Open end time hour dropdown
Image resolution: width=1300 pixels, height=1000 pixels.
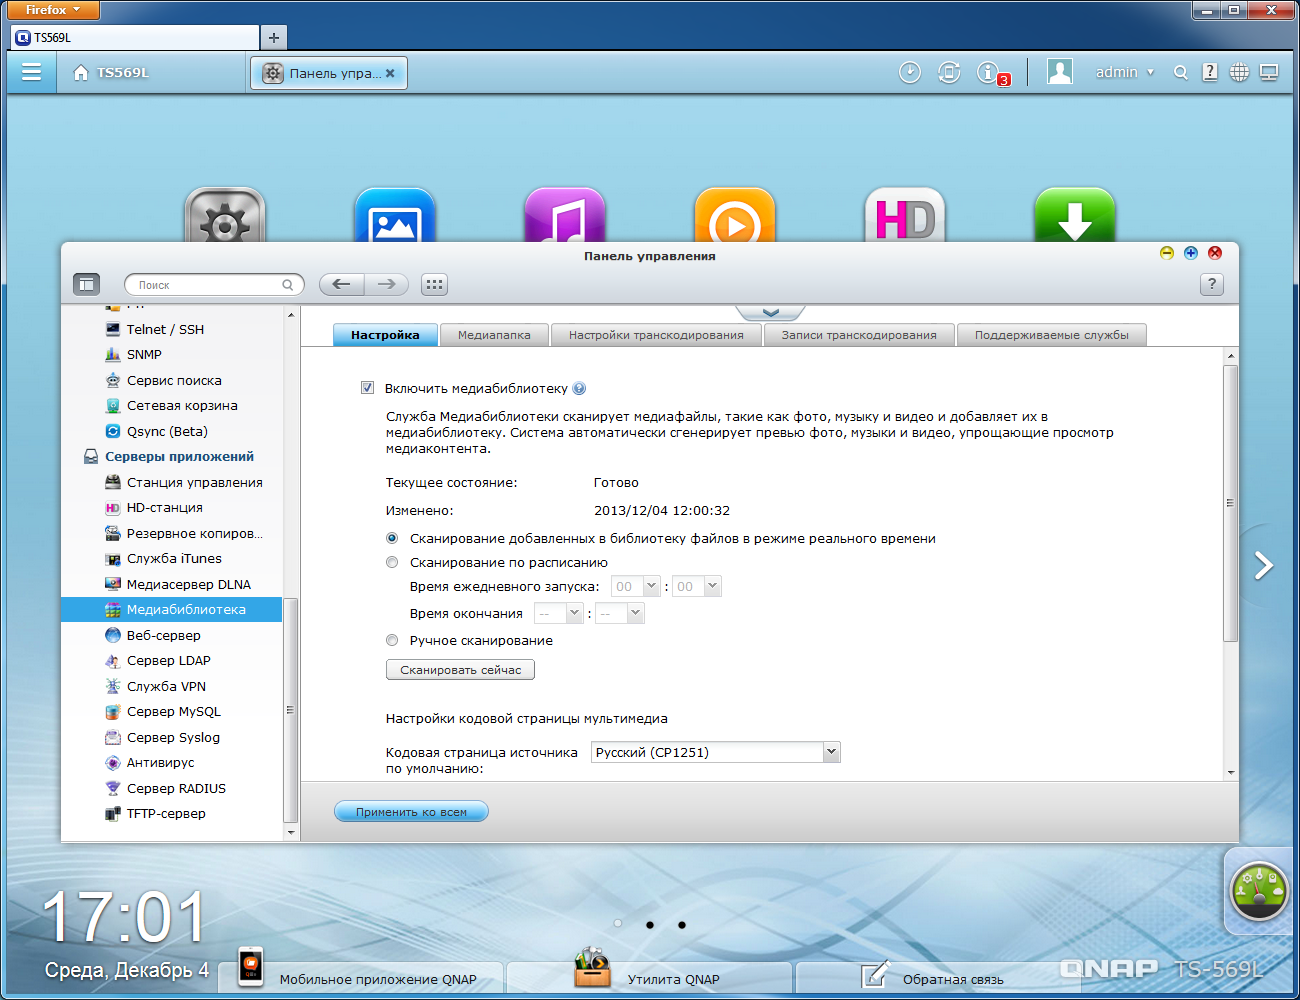coord(559,613)
